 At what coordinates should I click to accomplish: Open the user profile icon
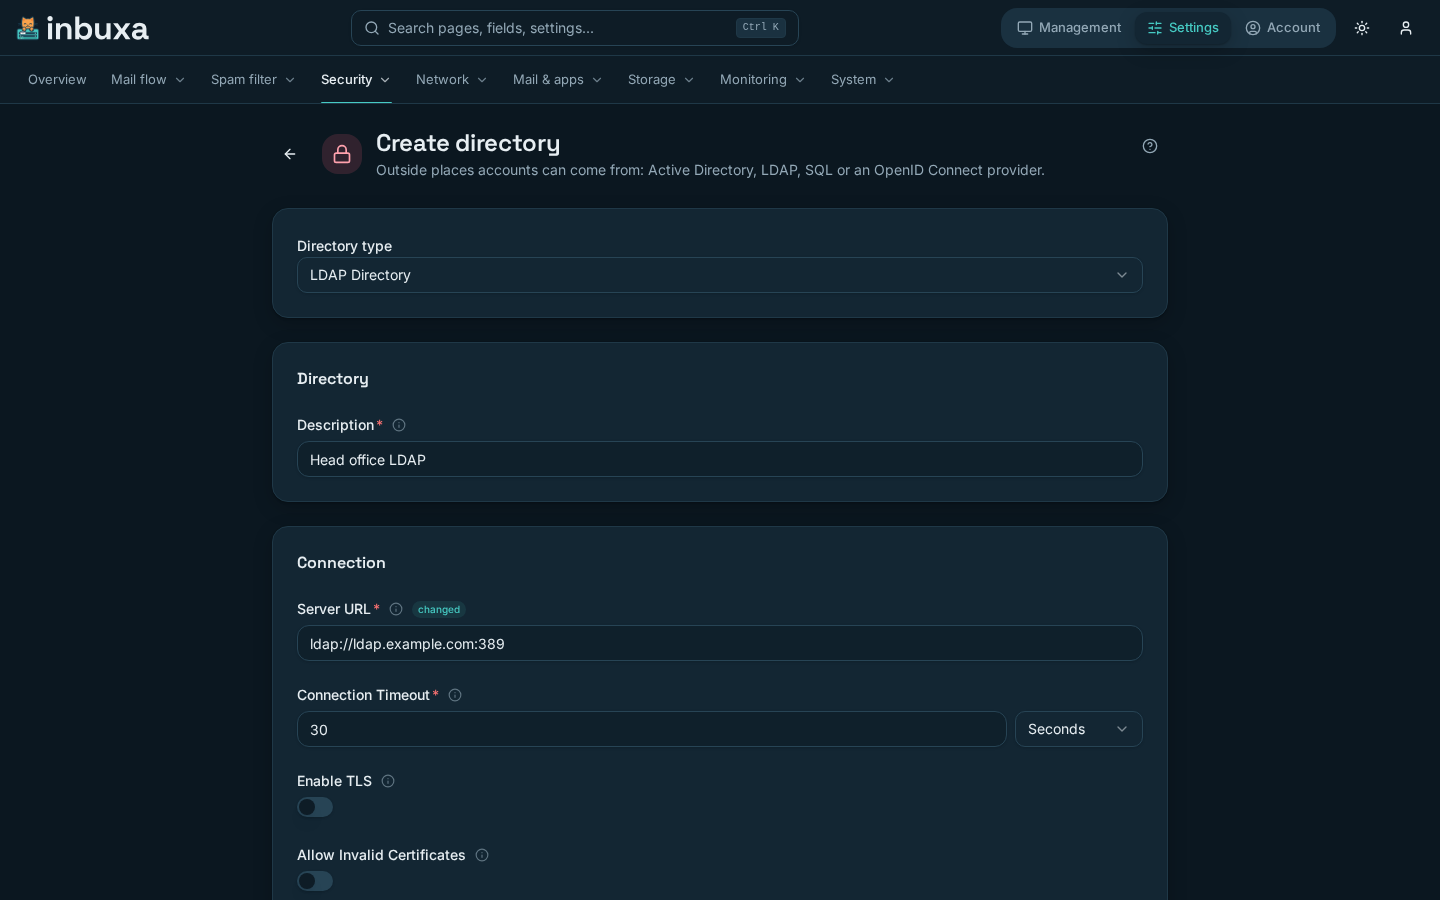coord(1406,28)
